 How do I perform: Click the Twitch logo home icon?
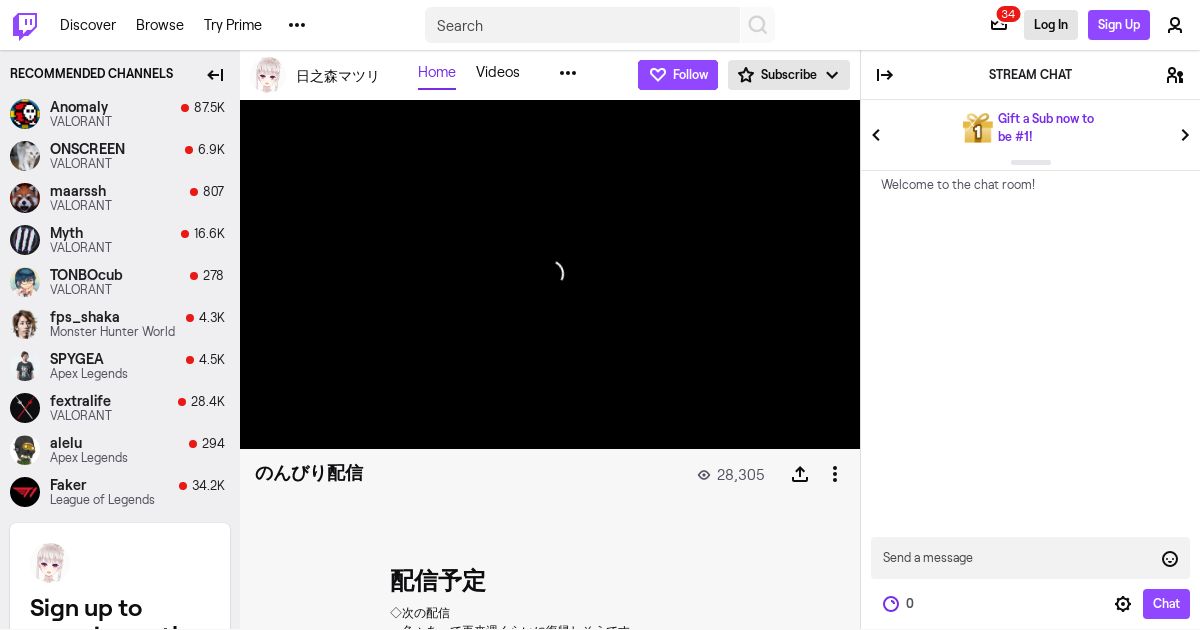[x=25, y=25]
